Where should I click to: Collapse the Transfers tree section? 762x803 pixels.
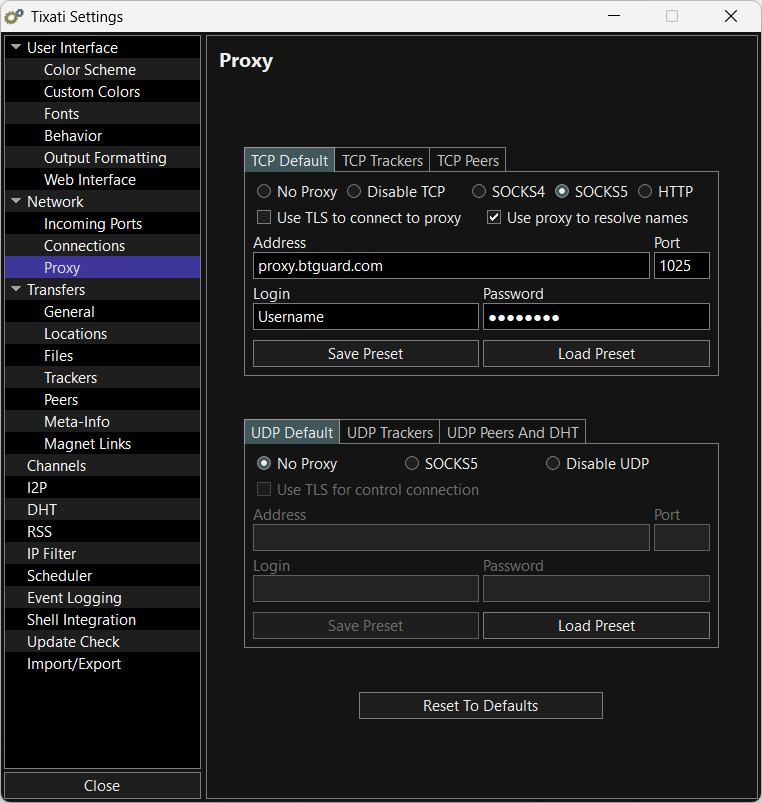[x=16, y=290]
